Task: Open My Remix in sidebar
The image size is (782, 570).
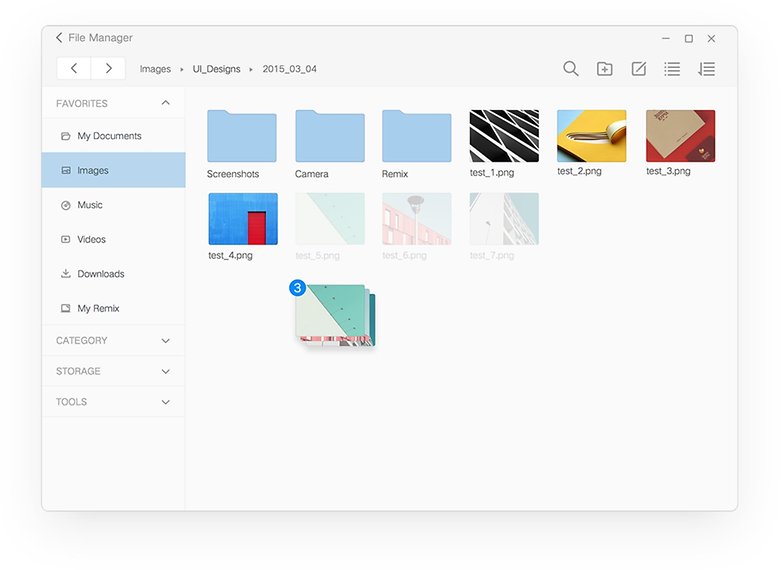Action: (114, 308)
